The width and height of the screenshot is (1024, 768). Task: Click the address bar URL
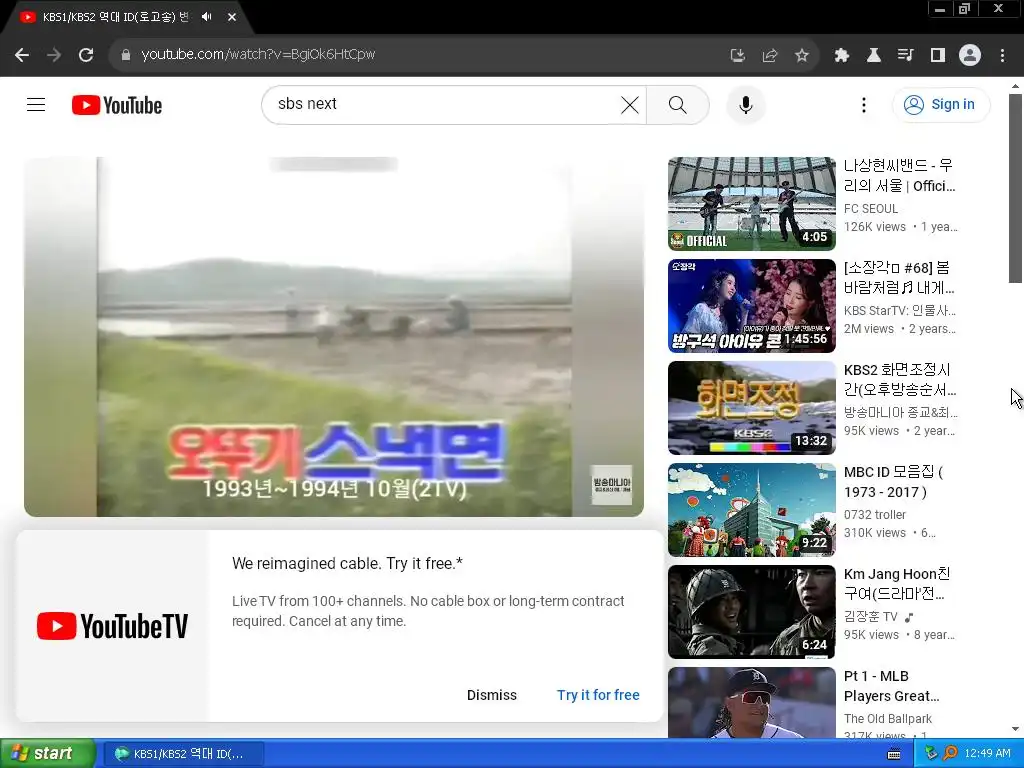pos(258,54)
